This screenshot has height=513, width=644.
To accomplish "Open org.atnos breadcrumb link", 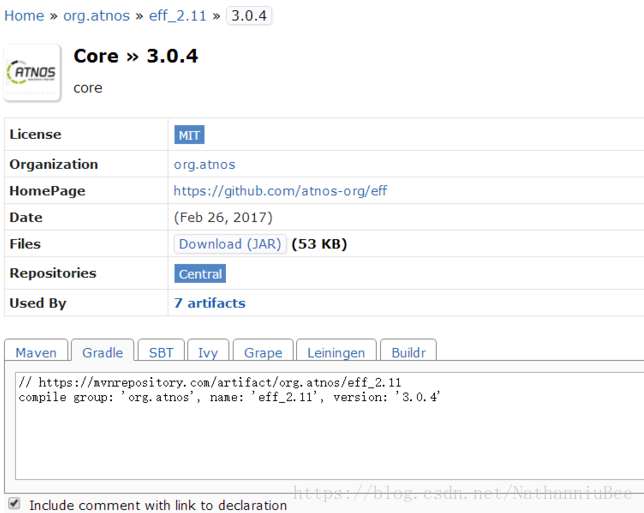I will (x=97, y=16).
